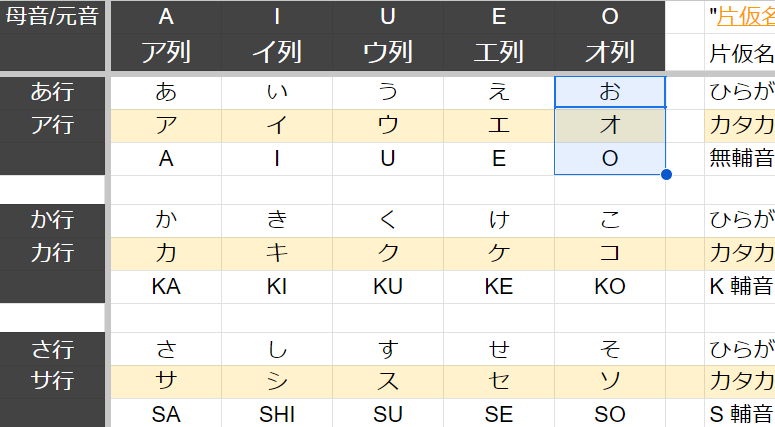This screenshot has width=775, height=427.
Task: Click the katakana ケ cell
Action: point(498,254)
